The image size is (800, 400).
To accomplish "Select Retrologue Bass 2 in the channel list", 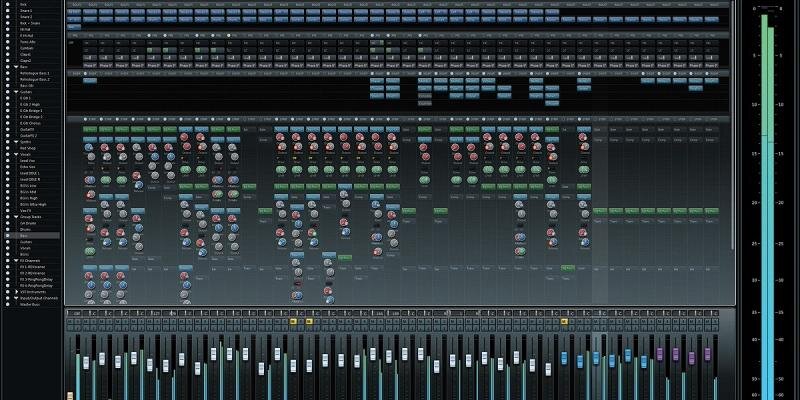I will (x=33, y=79).
